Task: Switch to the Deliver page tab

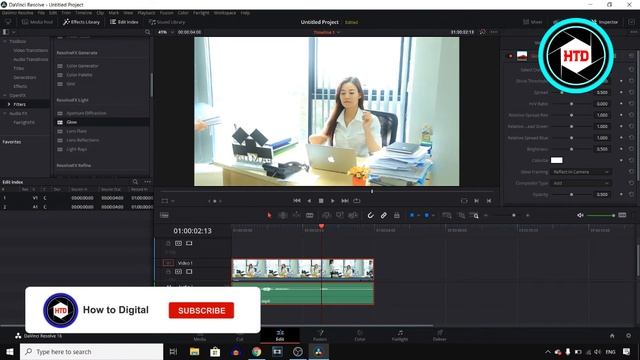Action: click(440, 336)
